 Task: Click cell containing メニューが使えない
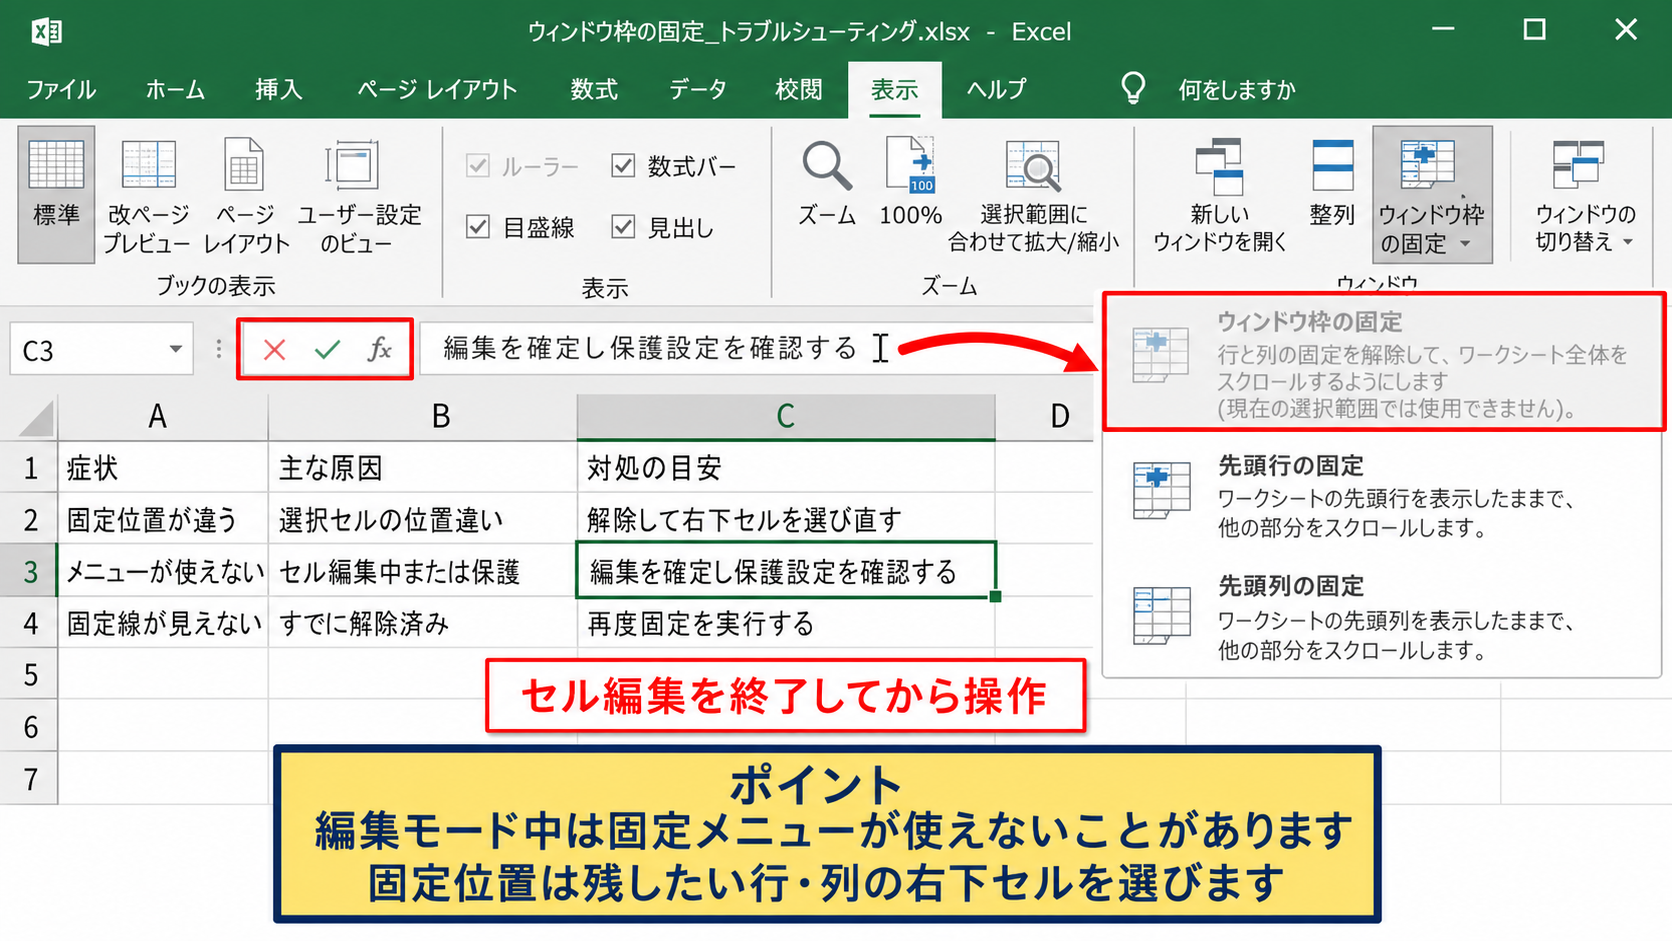tap(162, 571)
